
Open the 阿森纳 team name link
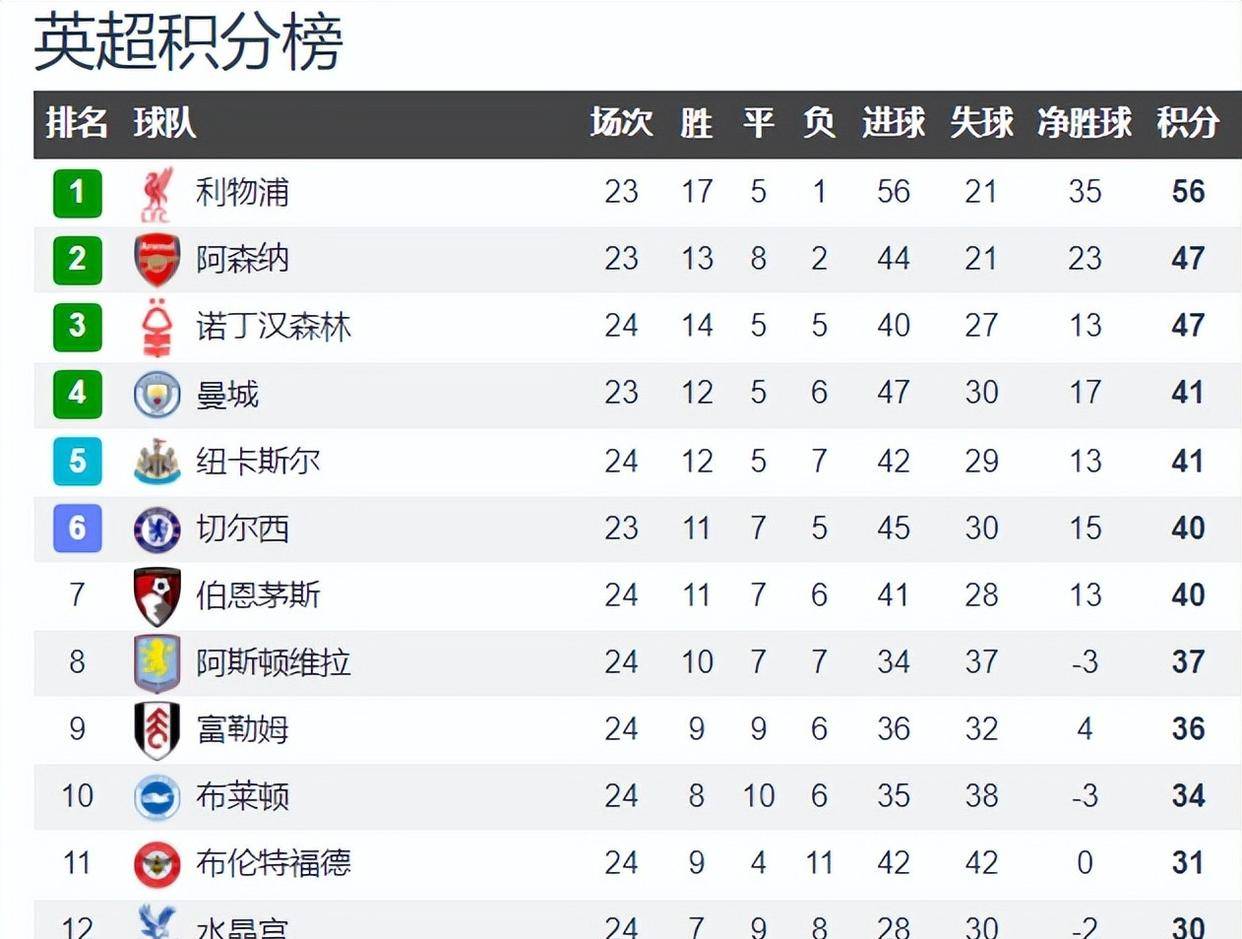[242, 258]
